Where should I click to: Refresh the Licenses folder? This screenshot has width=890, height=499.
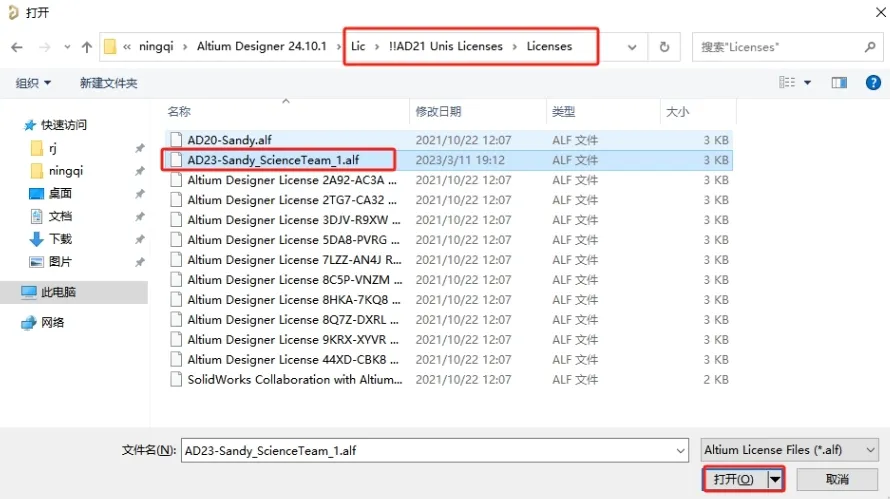click(x=664, y=47)
